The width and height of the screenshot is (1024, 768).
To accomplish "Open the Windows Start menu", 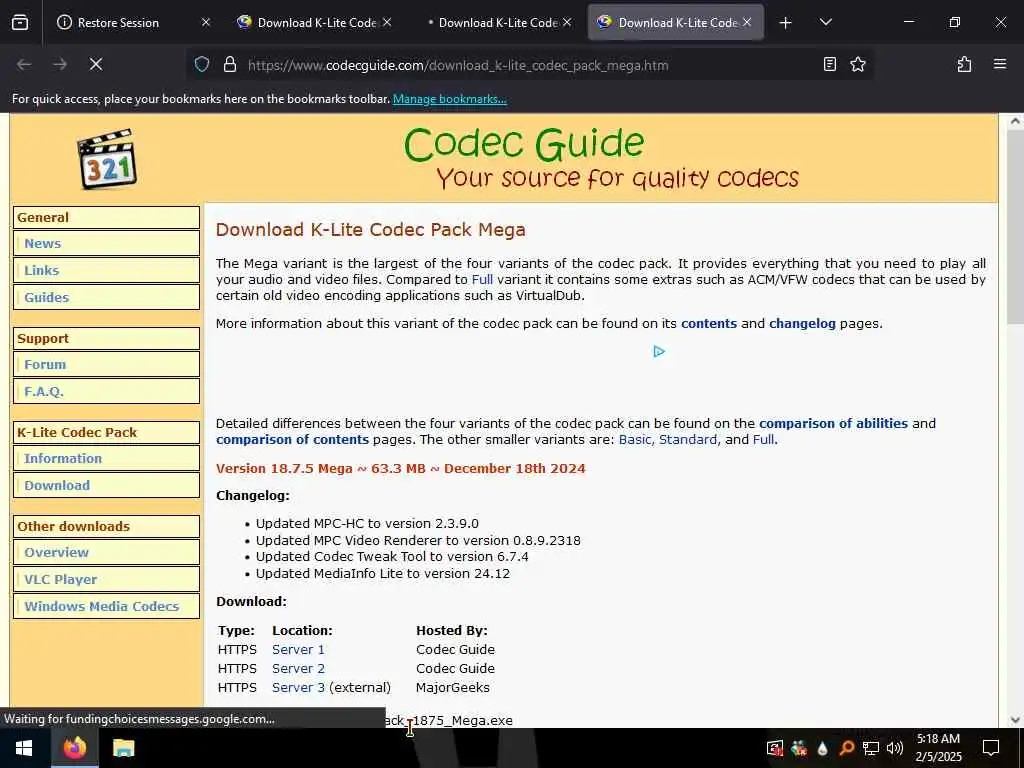I will click(x=25, y=748).
